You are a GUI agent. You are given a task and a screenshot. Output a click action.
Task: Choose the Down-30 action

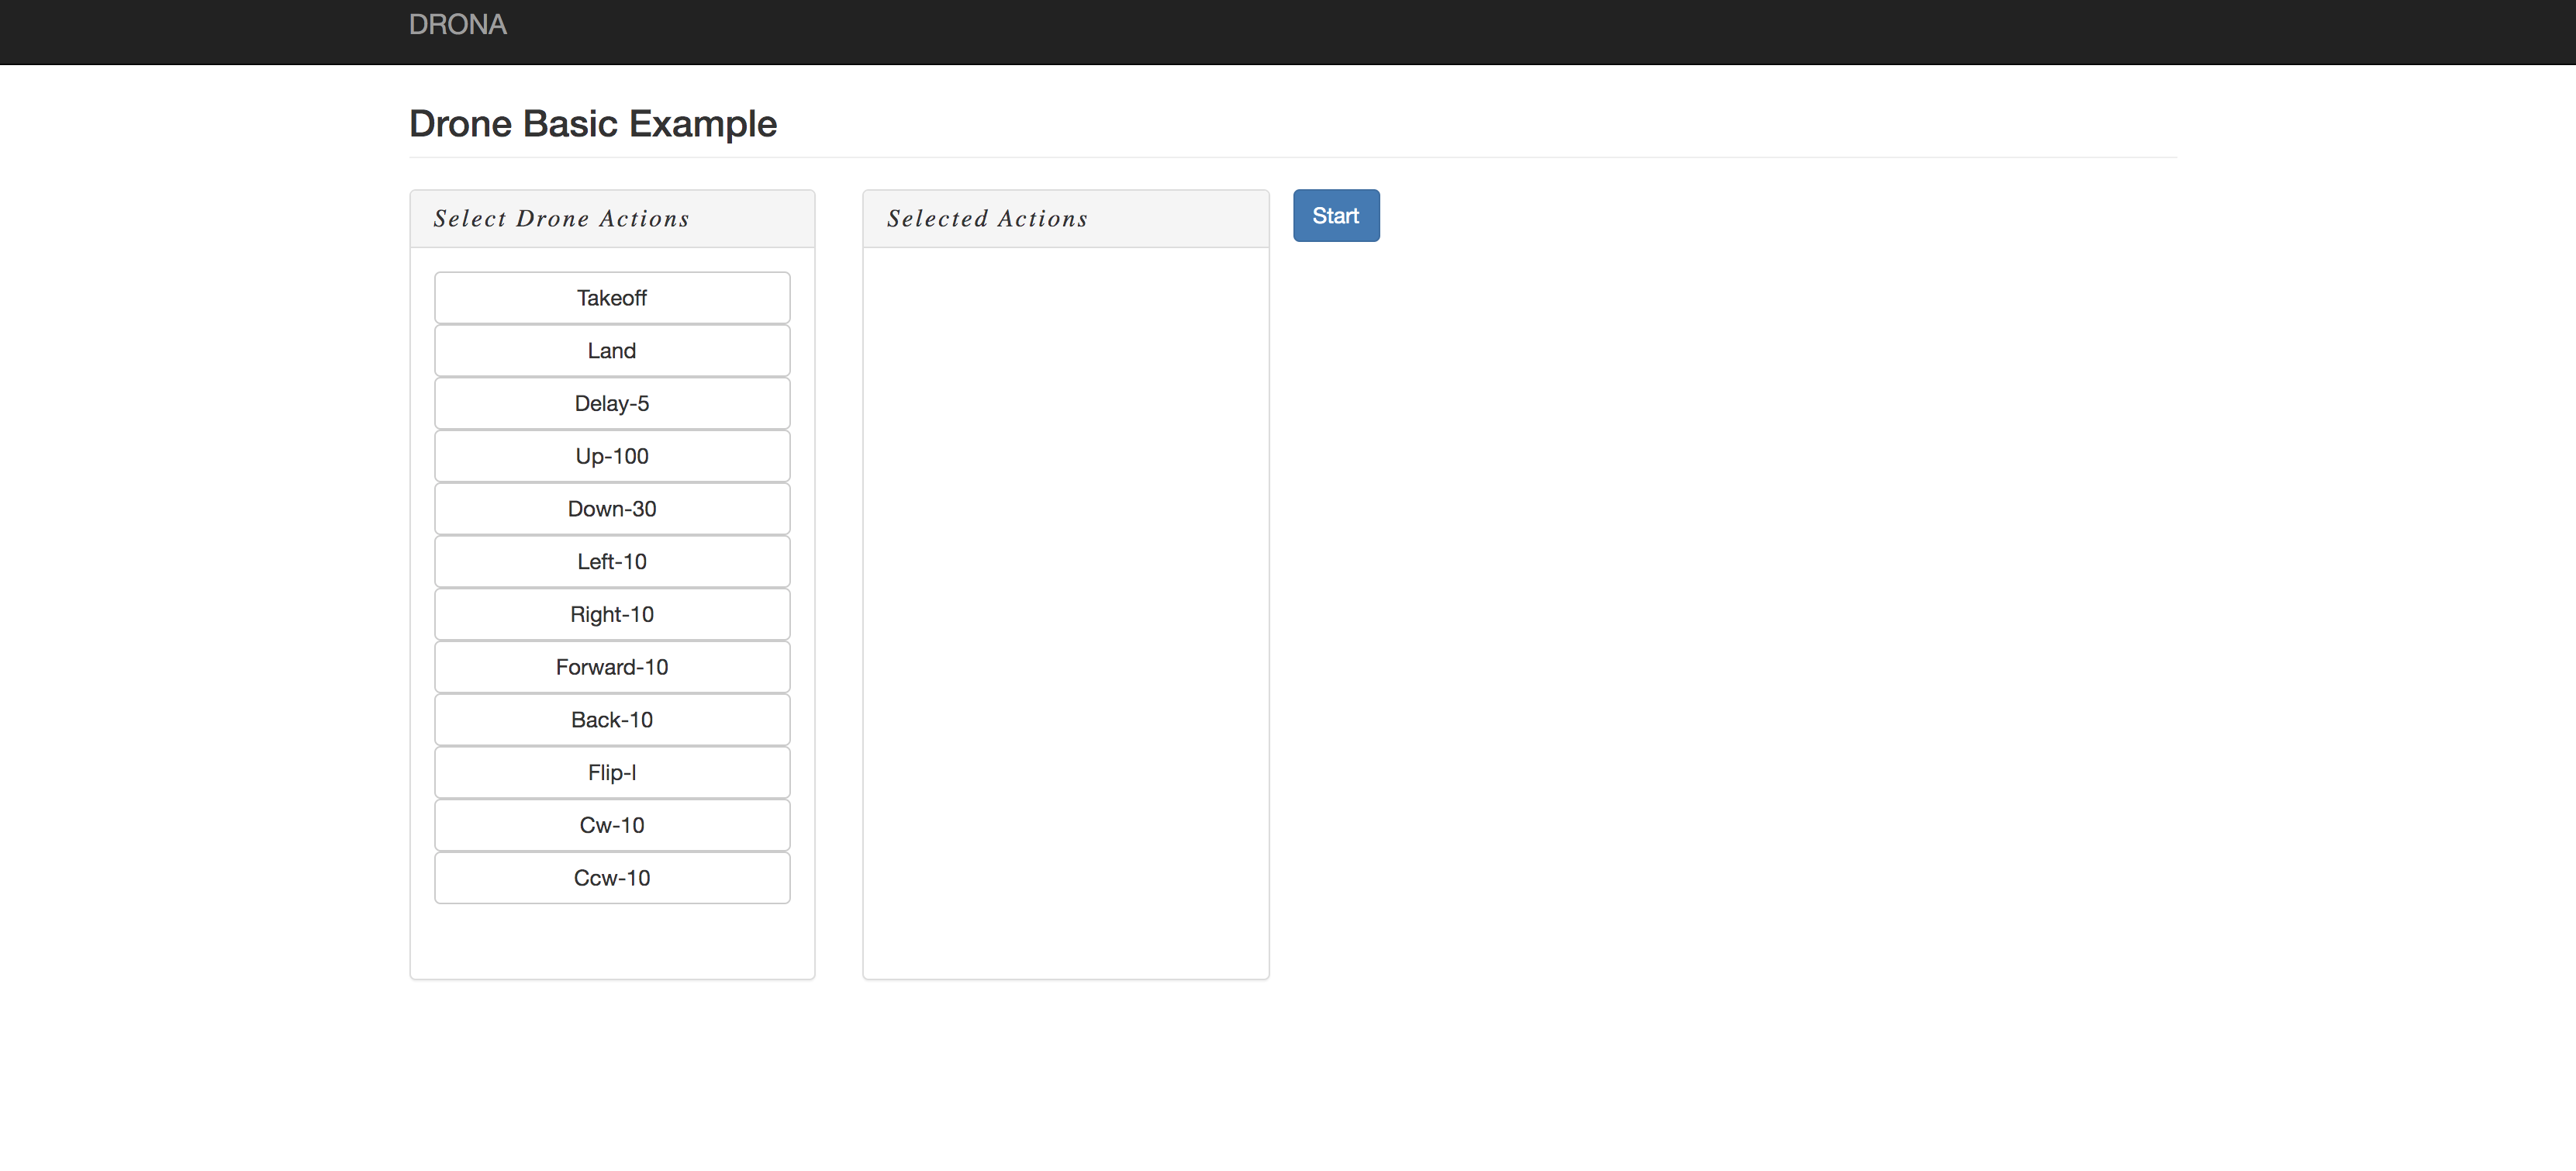[611, 508]
